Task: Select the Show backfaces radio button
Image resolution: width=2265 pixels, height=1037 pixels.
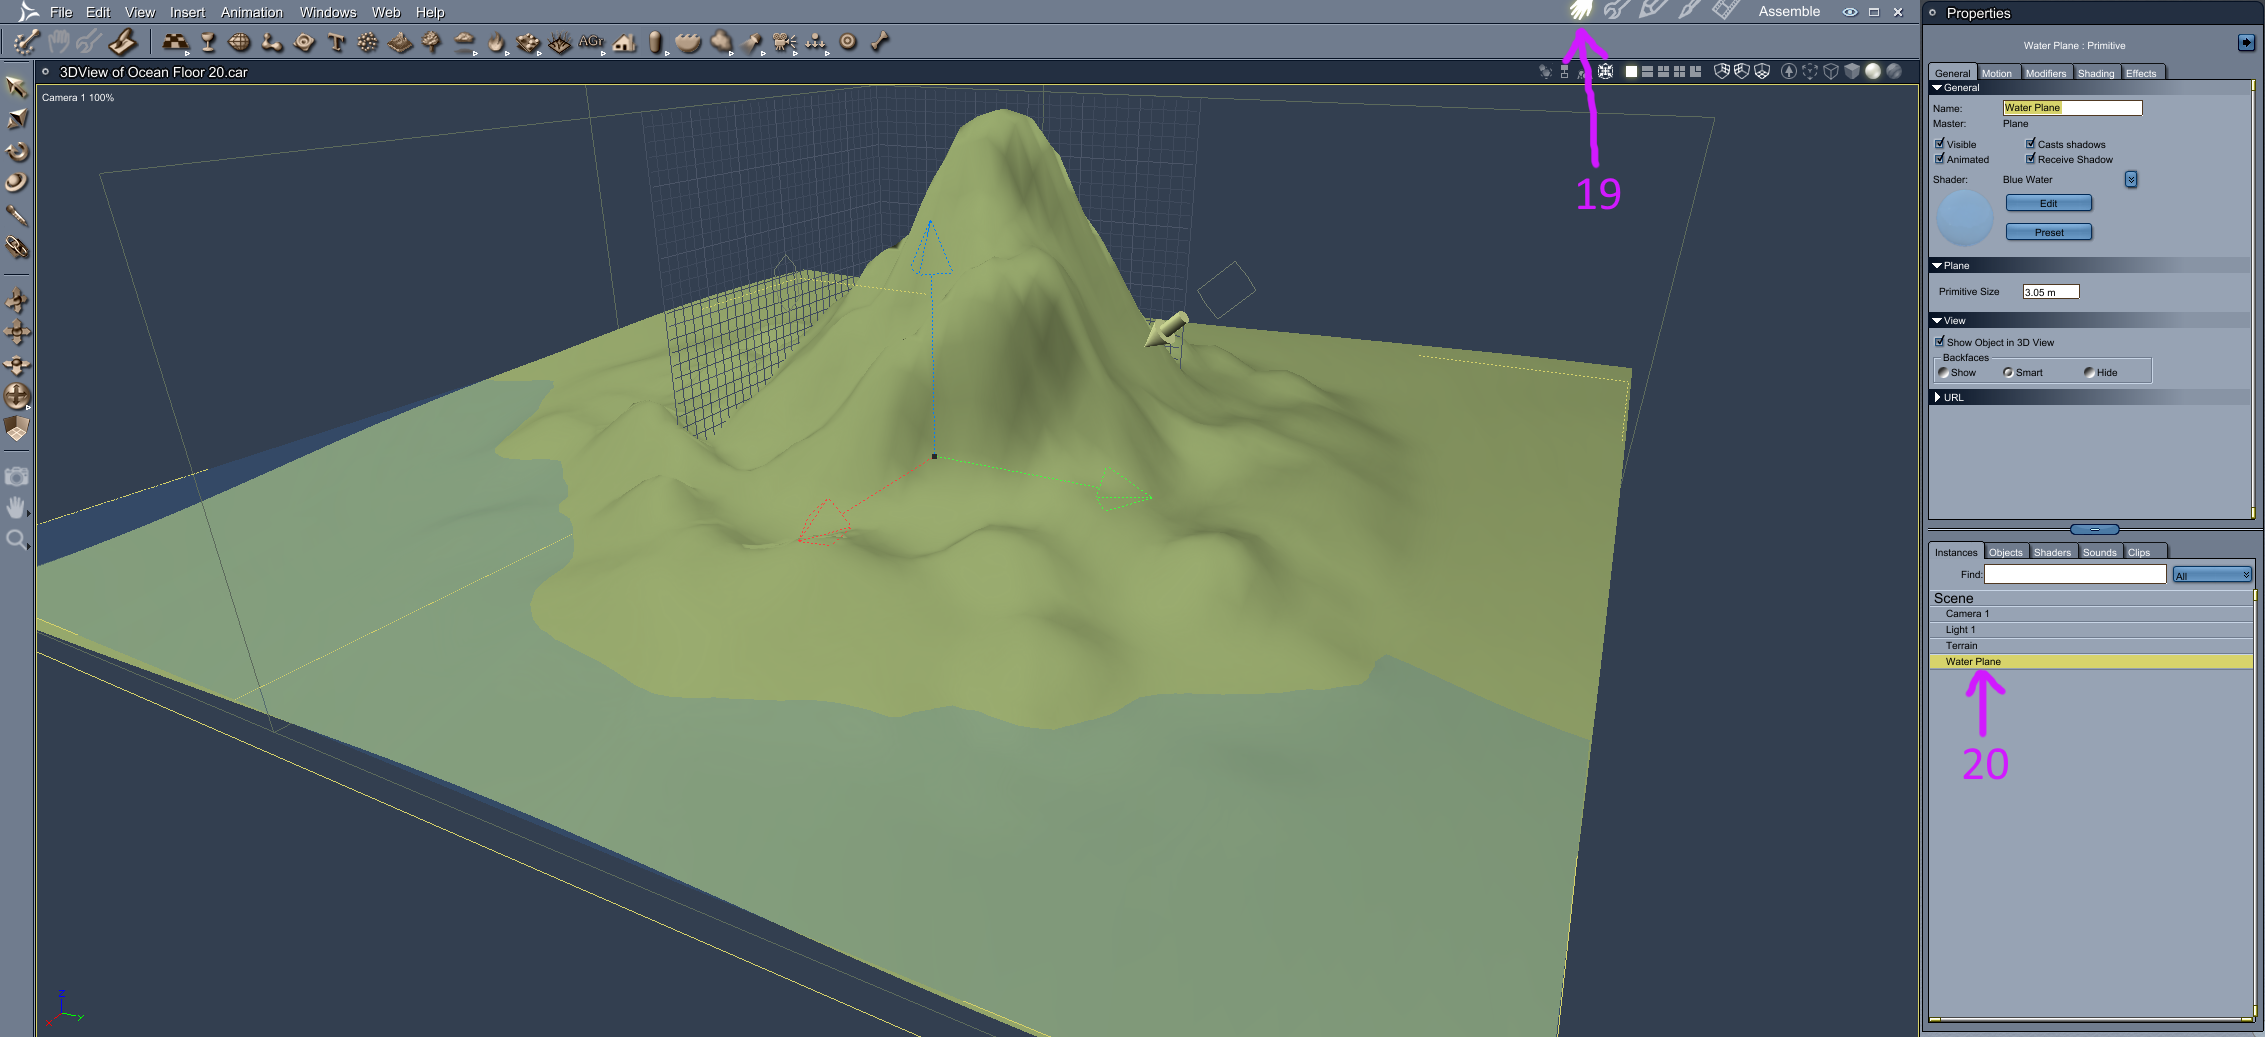Action: 1943,373
